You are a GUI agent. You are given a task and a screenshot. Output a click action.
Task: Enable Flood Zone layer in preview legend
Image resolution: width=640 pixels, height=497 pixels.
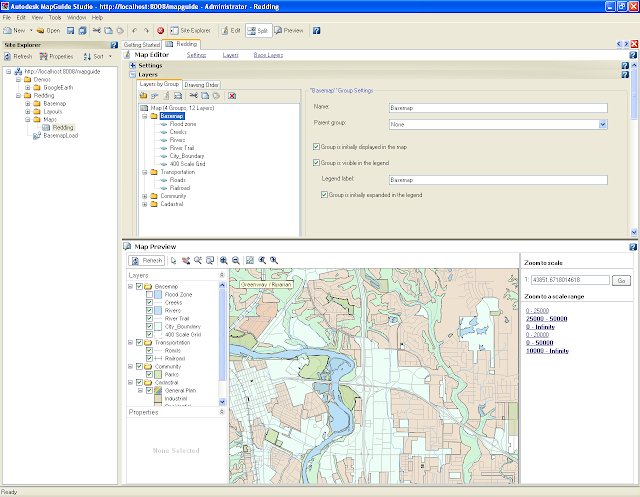coord(149,295)
